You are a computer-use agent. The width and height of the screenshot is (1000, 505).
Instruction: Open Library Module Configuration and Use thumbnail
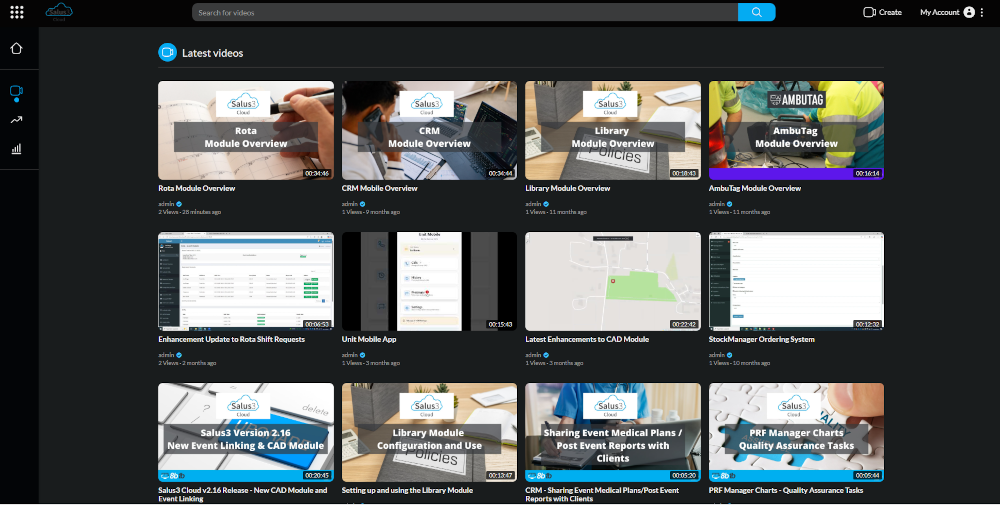pyautogui.click(x=429, y=432)
